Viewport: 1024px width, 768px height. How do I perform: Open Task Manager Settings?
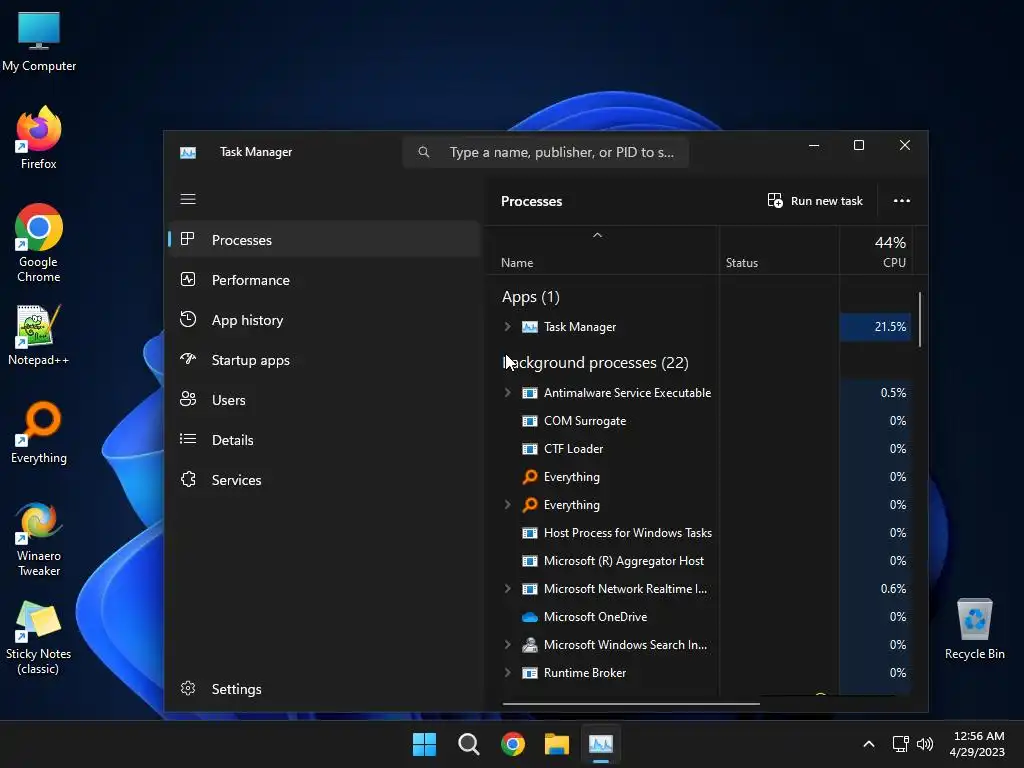(325, 689)
